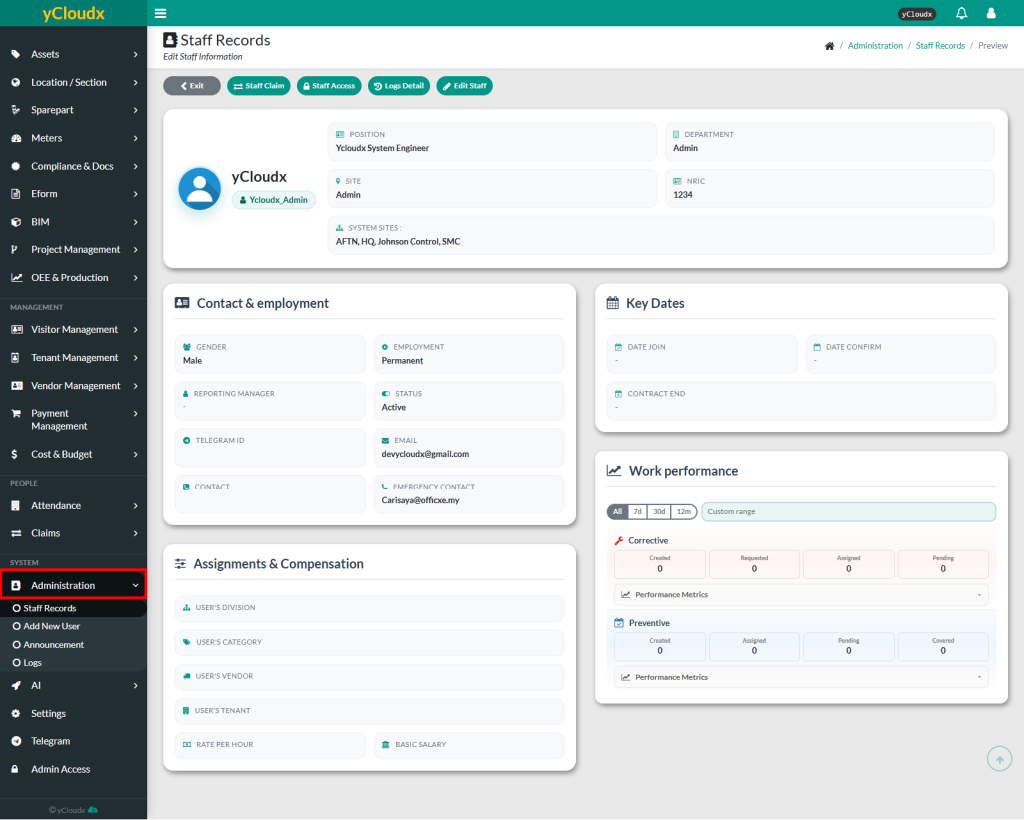This screenshot has height=820, width=1024.
Task: Click the Work performance chart icon
Action: [614, 471]
